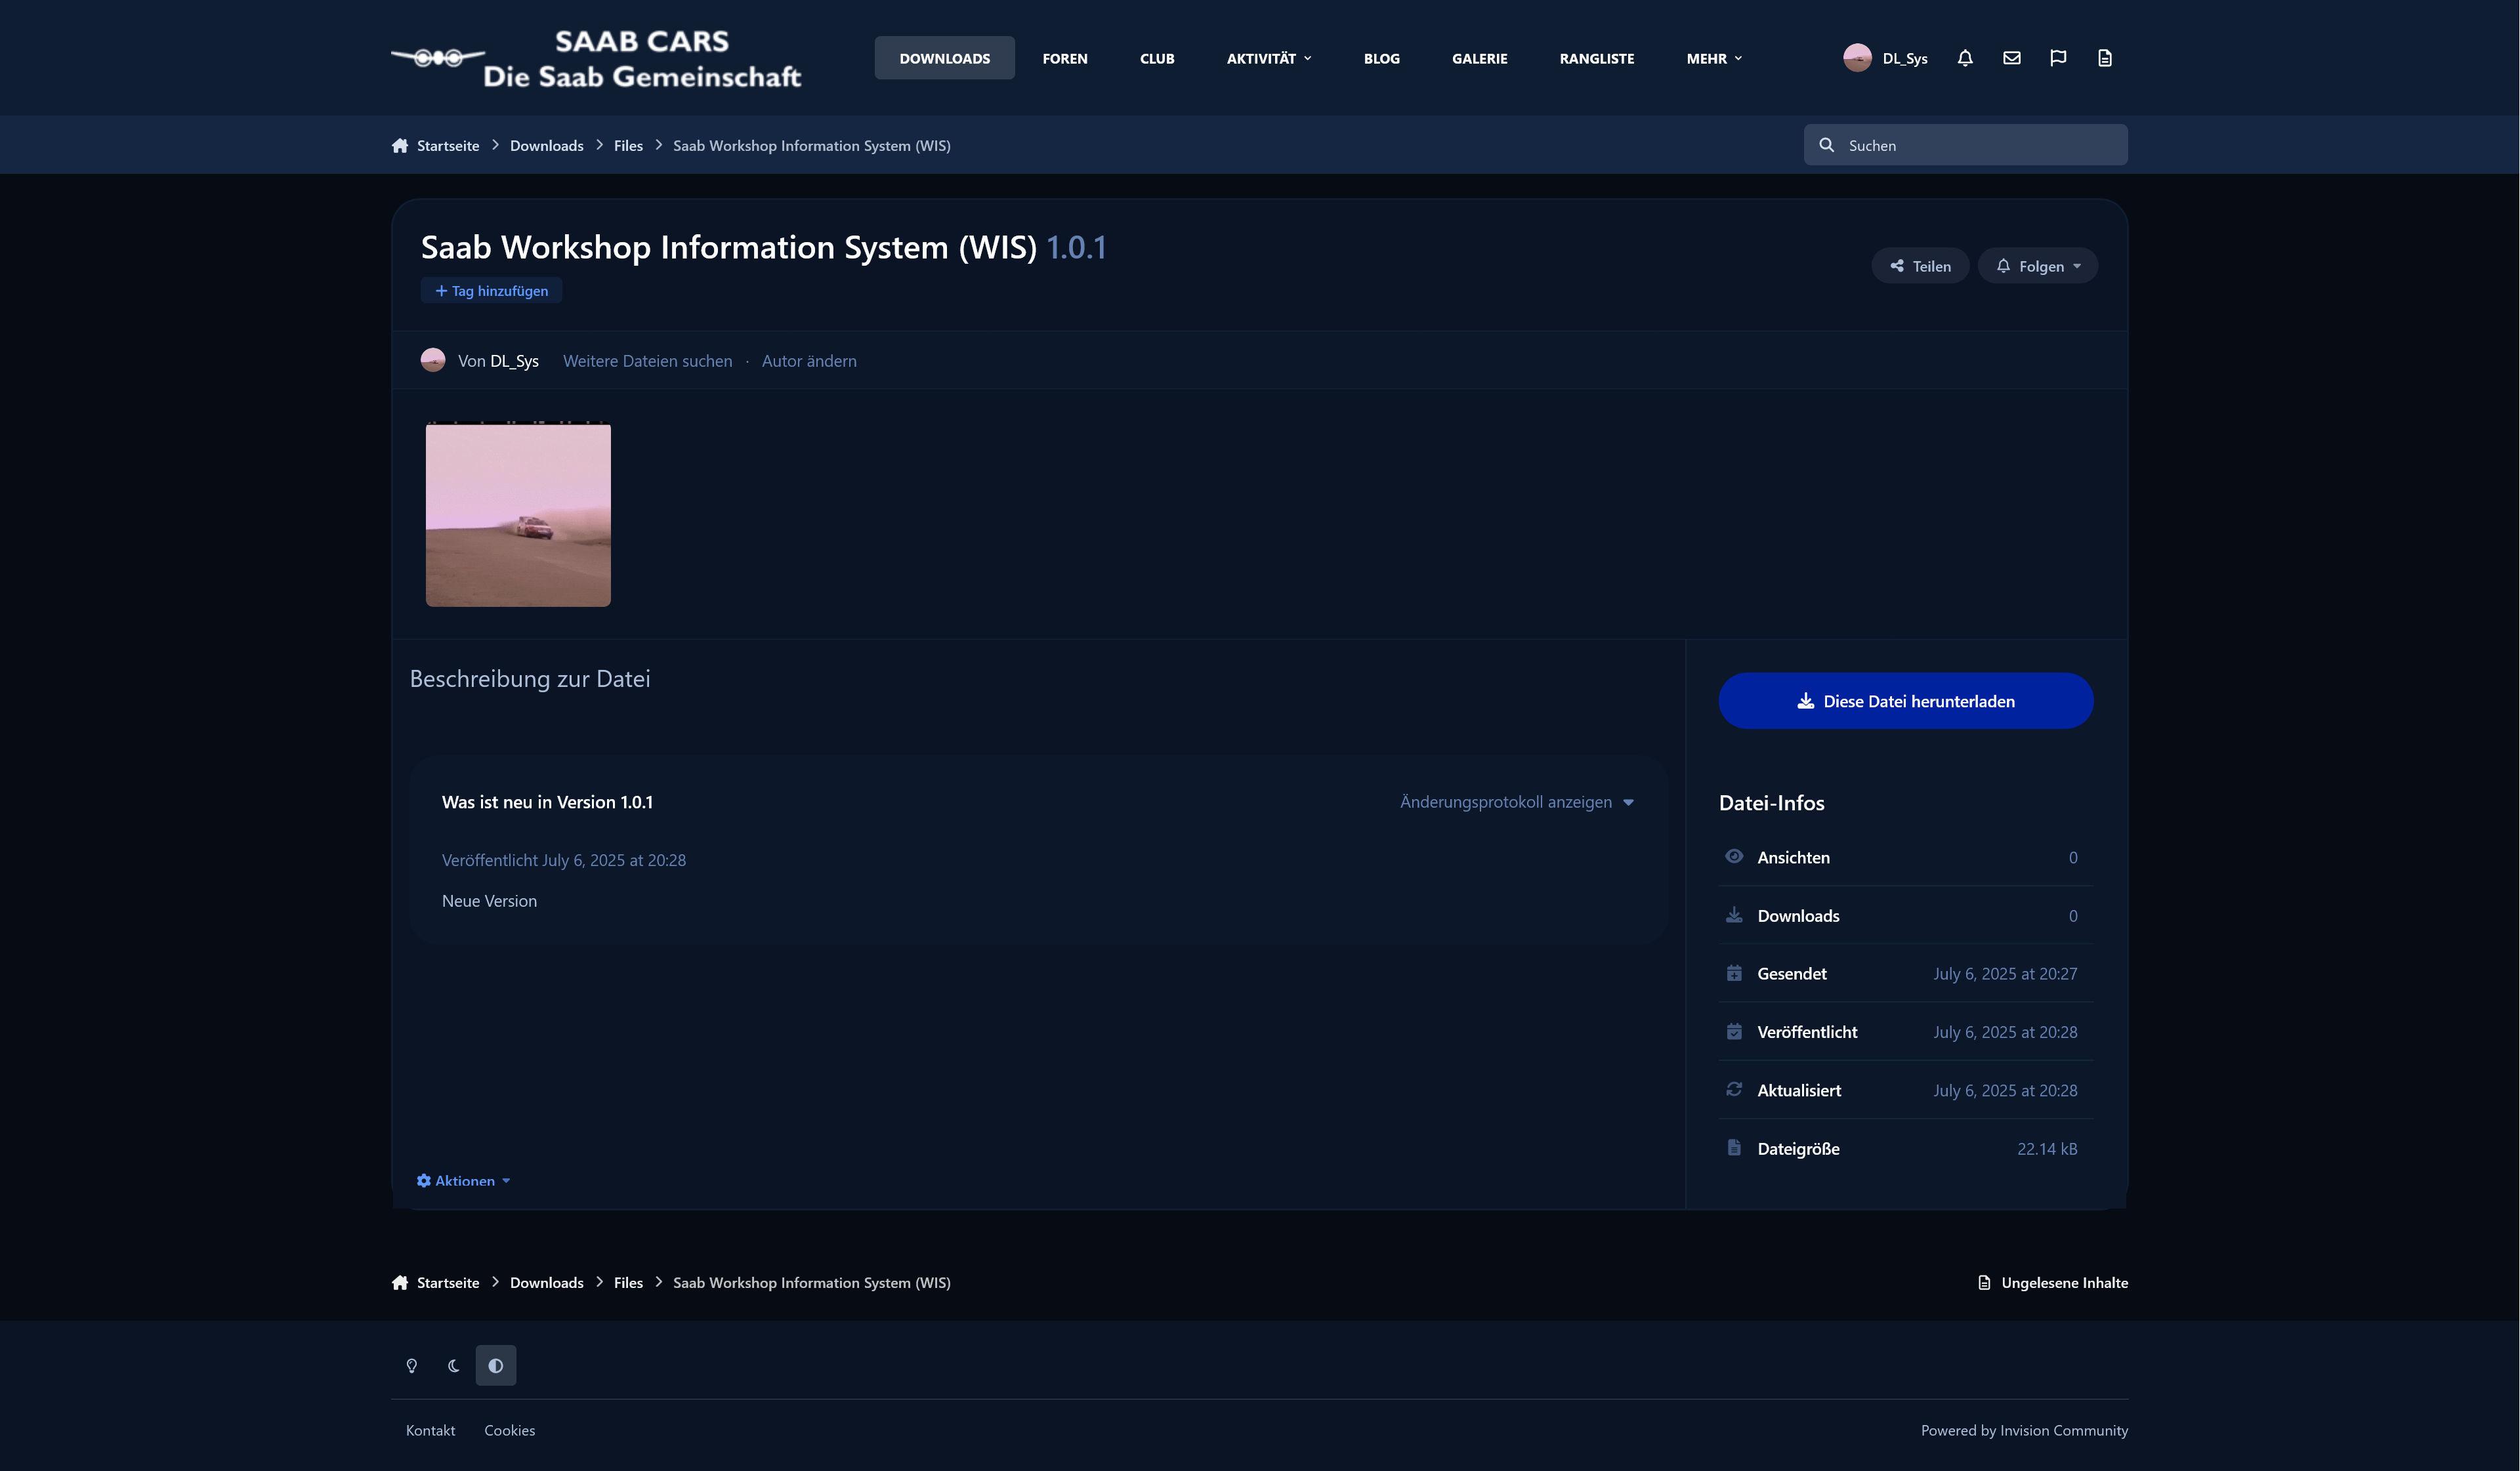This screenshot has width=2520, height=1471.
Task: Click the search magnifier icon
Action: 1826,145
